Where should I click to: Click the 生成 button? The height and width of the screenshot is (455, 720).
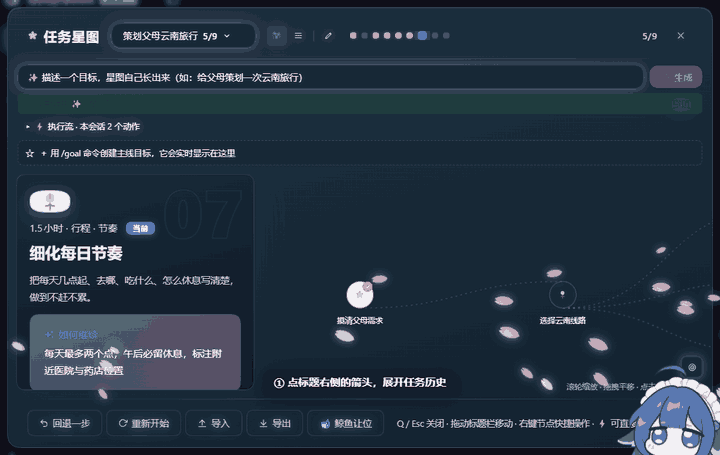[676, 77]
